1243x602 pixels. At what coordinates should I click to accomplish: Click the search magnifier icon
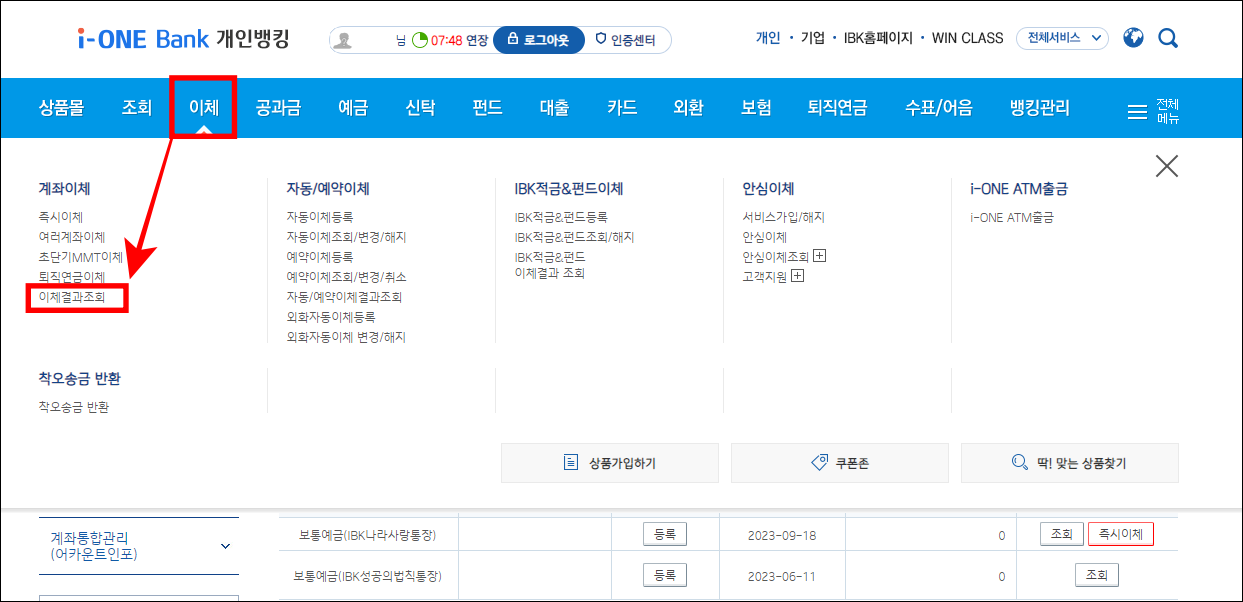(x=1167, y=37)
